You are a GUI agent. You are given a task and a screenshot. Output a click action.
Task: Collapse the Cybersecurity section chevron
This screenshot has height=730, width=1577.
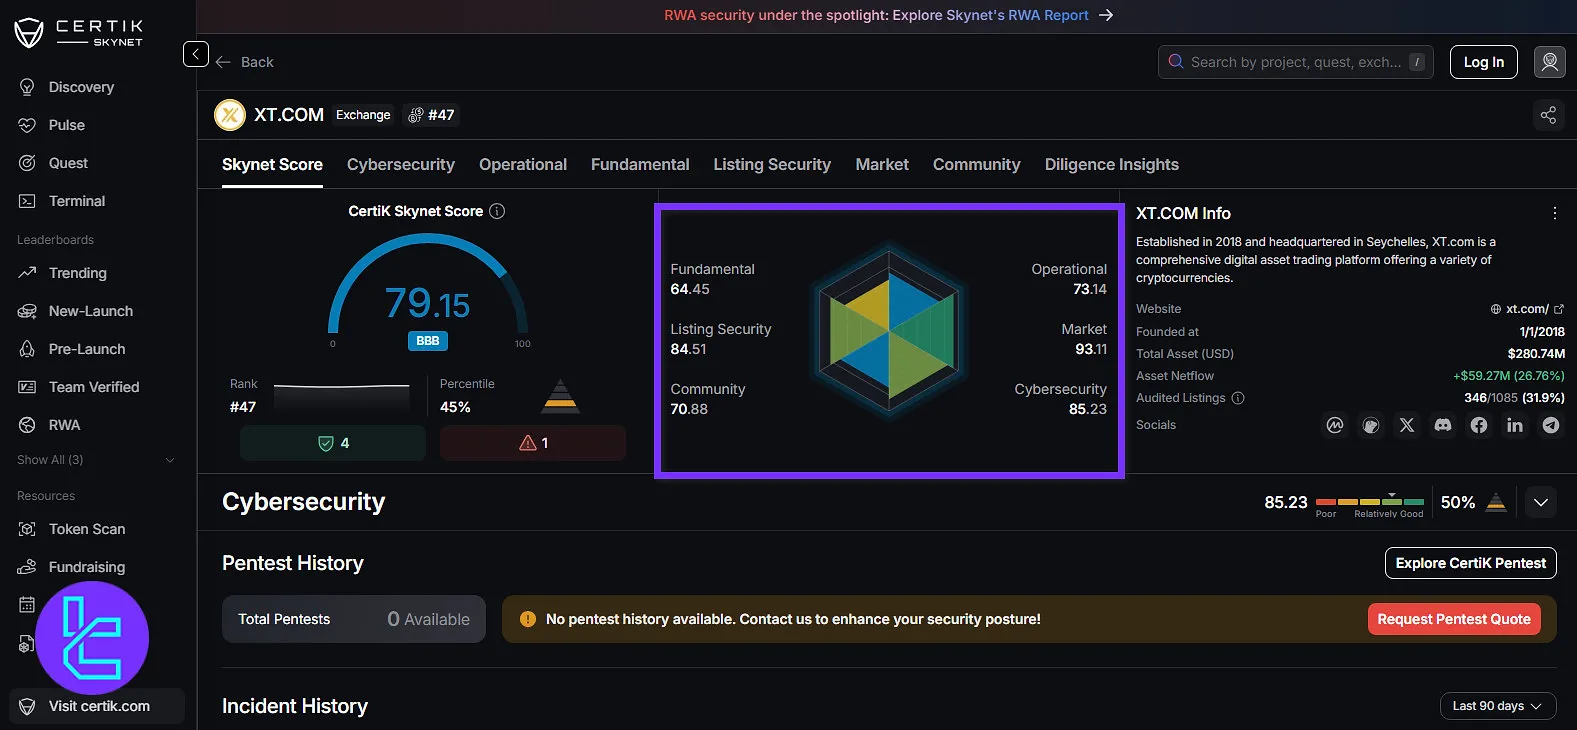1541,502
